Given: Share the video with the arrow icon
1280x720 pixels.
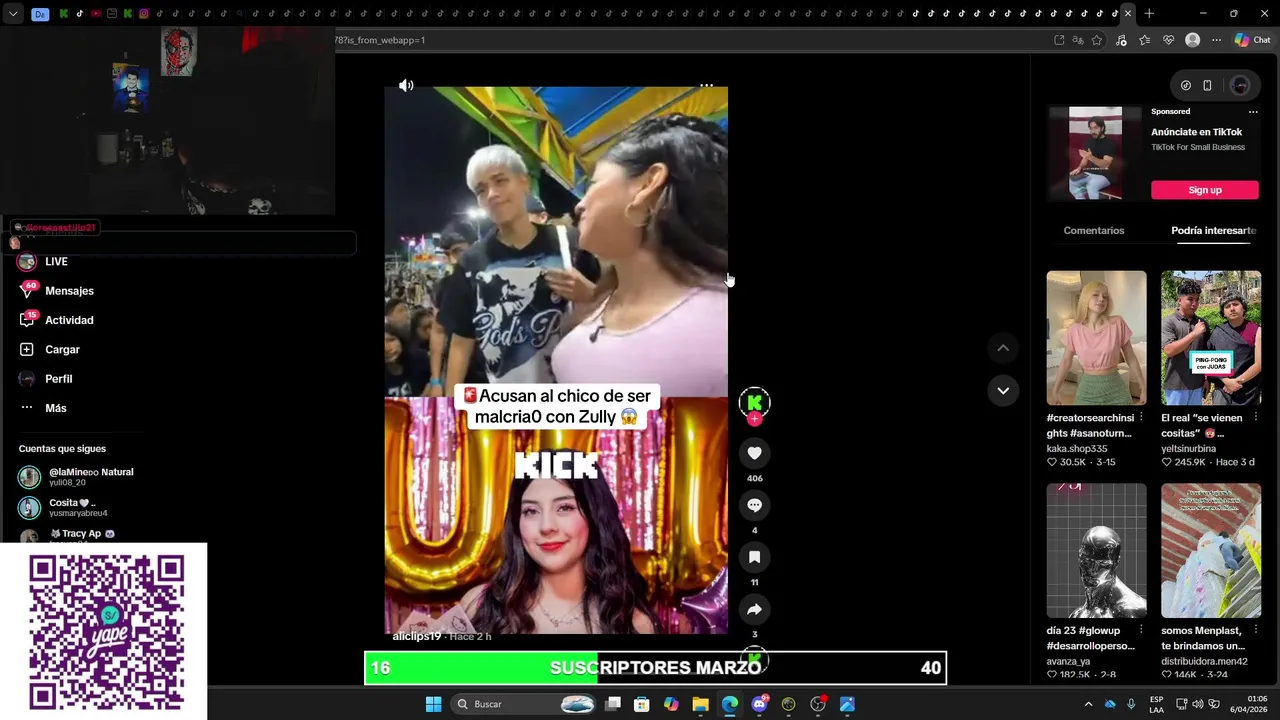Looking at the screenshot, I should pos(754,609).
